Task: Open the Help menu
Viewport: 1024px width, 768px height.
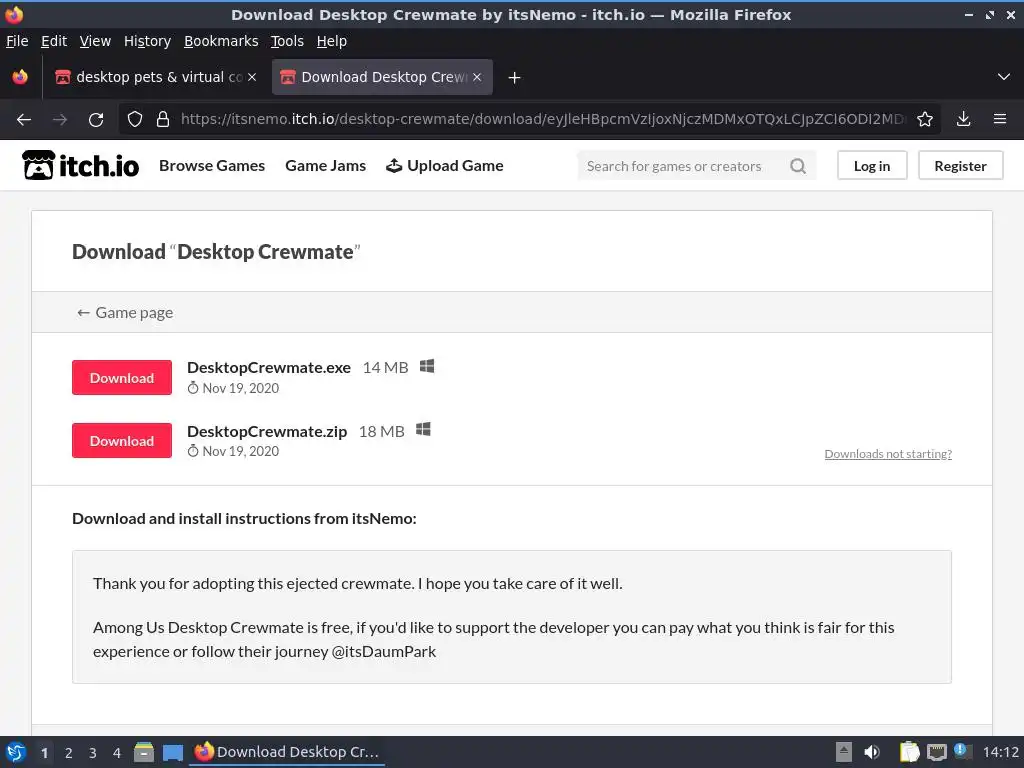Action: point(332,41)
